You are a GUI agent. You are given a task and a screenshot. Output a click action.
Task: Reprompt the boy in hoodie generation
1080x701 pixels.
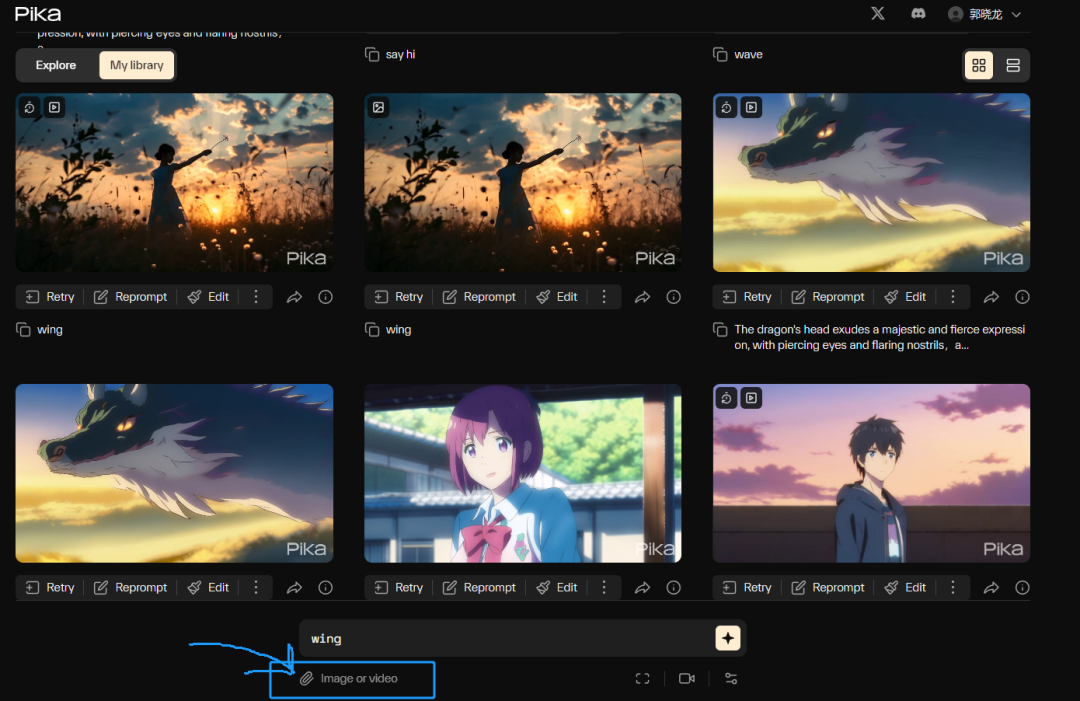pos(828,587)
